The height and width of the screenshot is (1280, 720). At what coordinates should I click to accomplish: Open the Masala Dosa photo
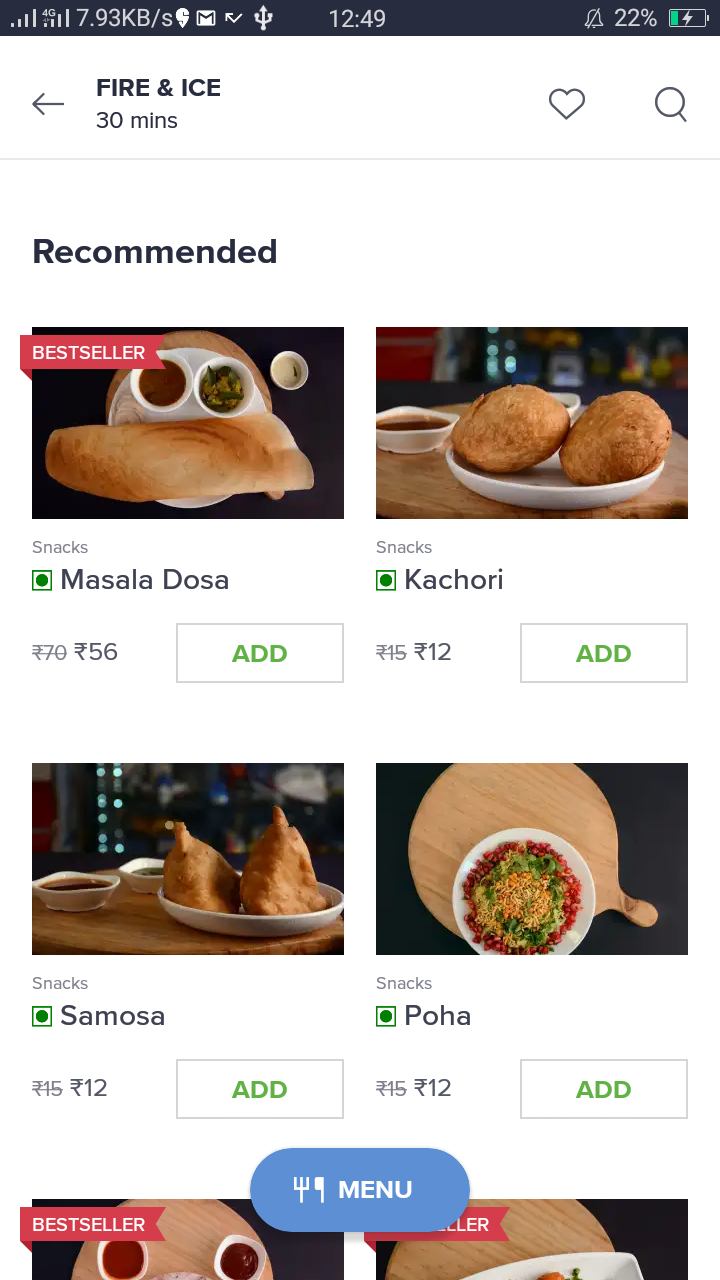(188, 423)
